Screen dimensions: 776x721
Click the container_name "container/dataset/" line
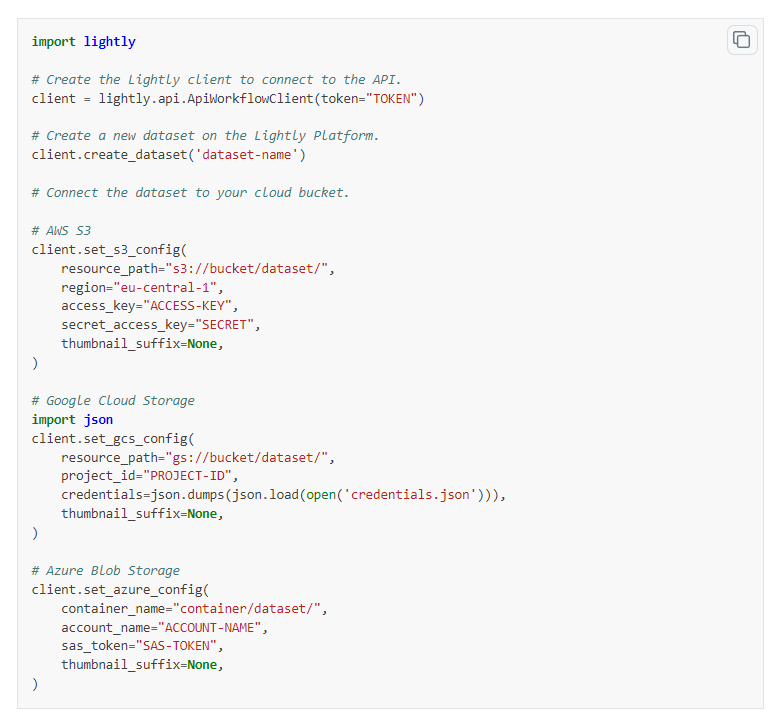pyautogui.click(x=194, y=608)
